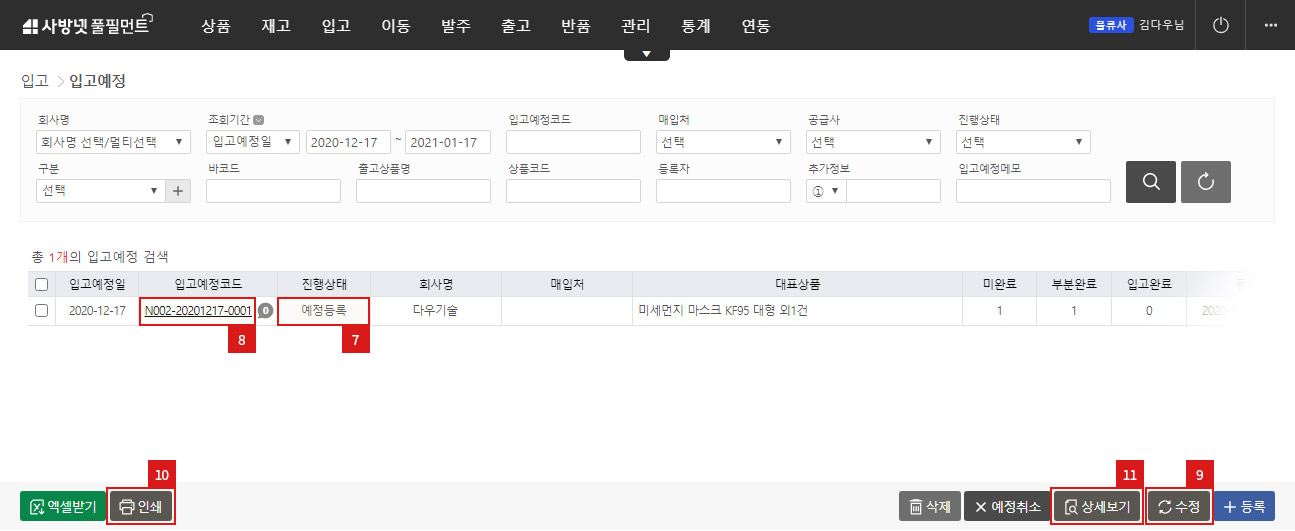Click the 예정등록 status cell
The image size is (1295, 531).
click(x=324, y=311)
